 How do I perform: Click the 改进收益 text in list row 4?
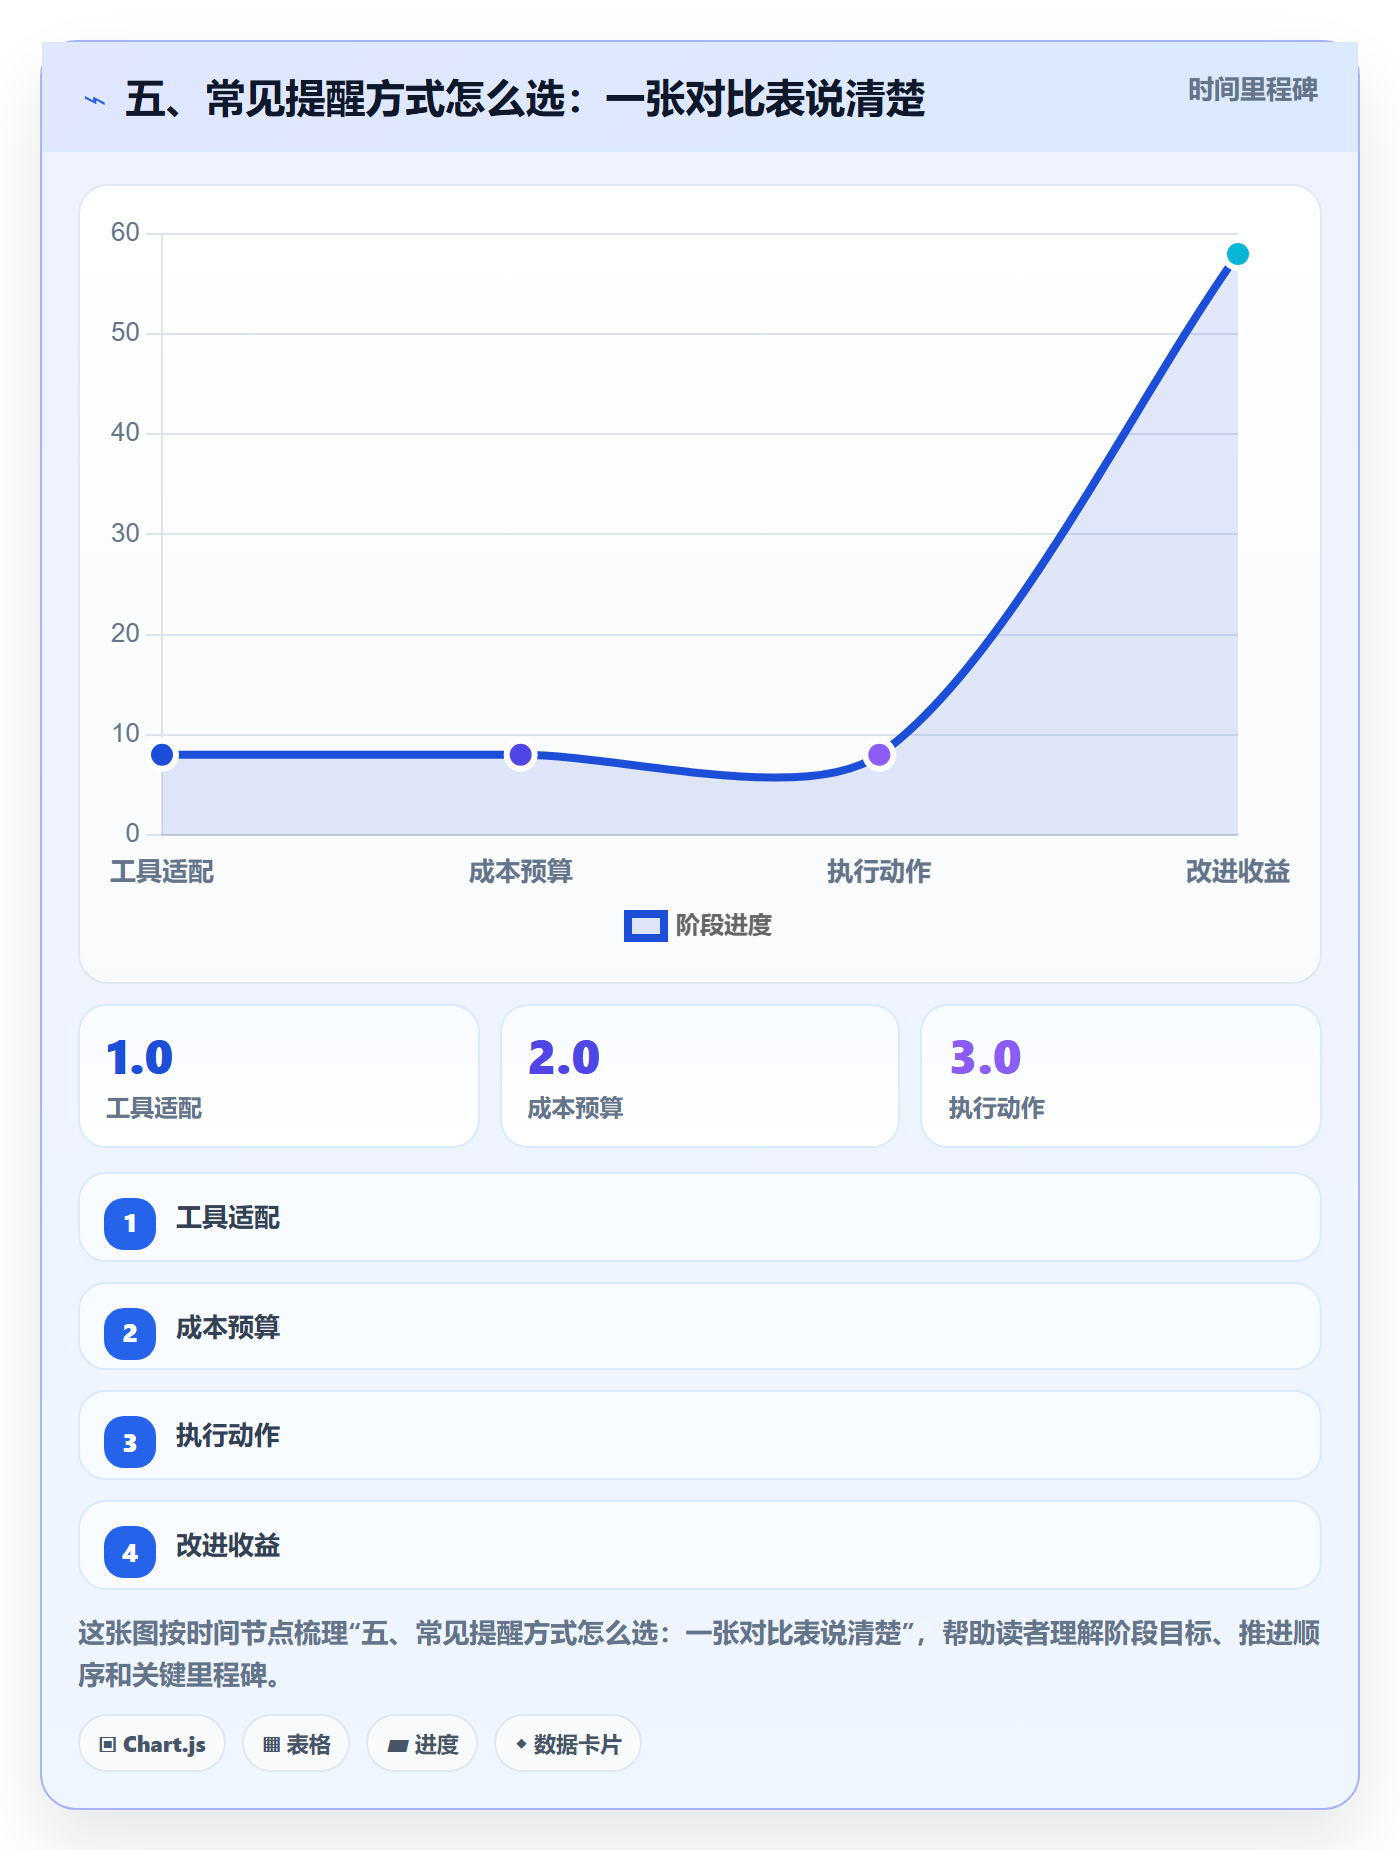(228, 1546)
